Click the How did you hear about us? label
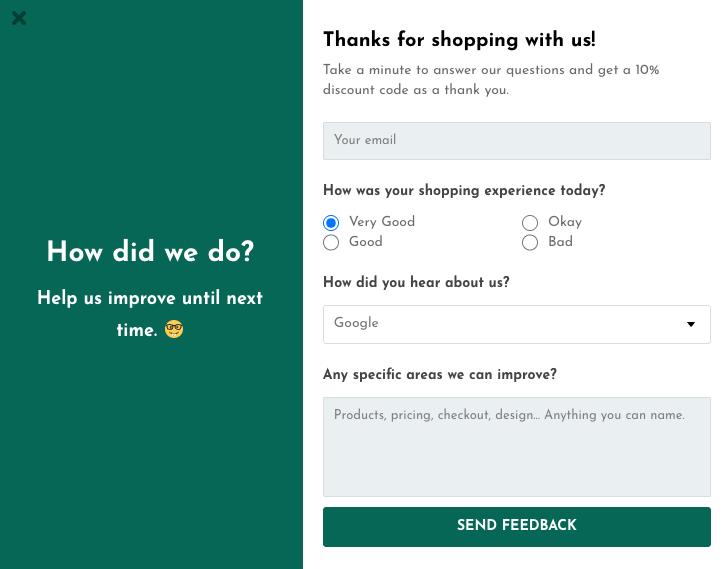Image resolution: width=727 pixels, height=569 pixels. tap(416, 282)
